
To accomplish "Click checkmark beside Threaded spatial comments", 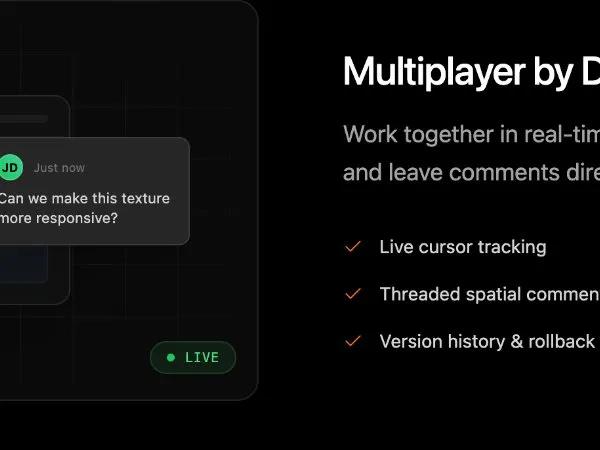I will tap(352, 294).
